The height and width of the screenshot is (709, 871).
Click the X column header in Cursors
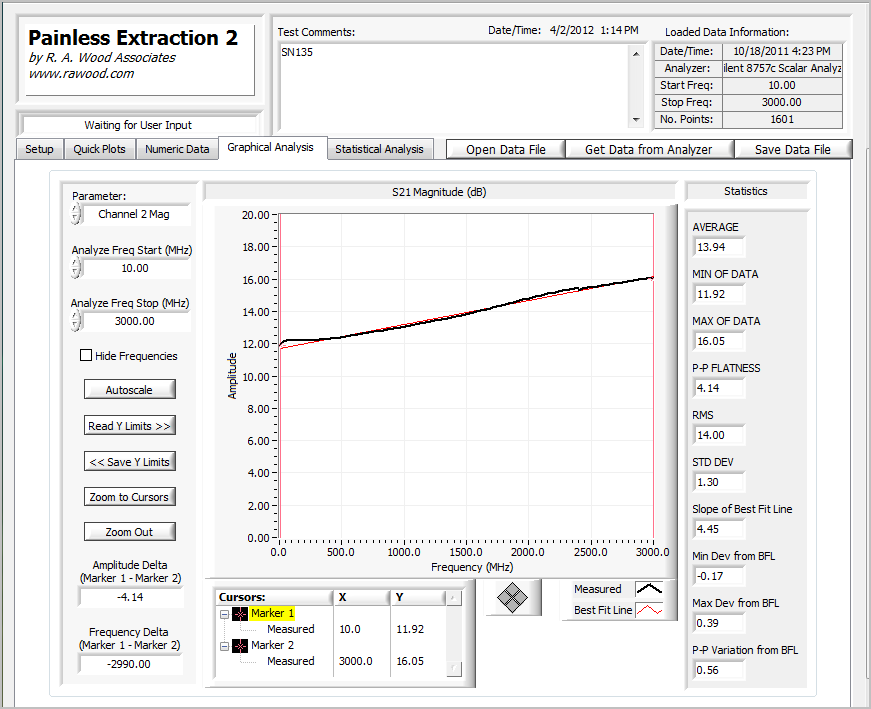(362, 597)
